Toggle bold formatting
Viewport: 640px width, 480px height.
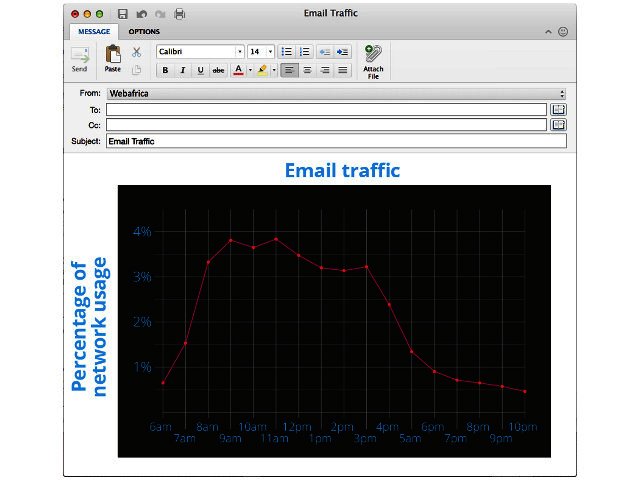[x=165, y=70]
